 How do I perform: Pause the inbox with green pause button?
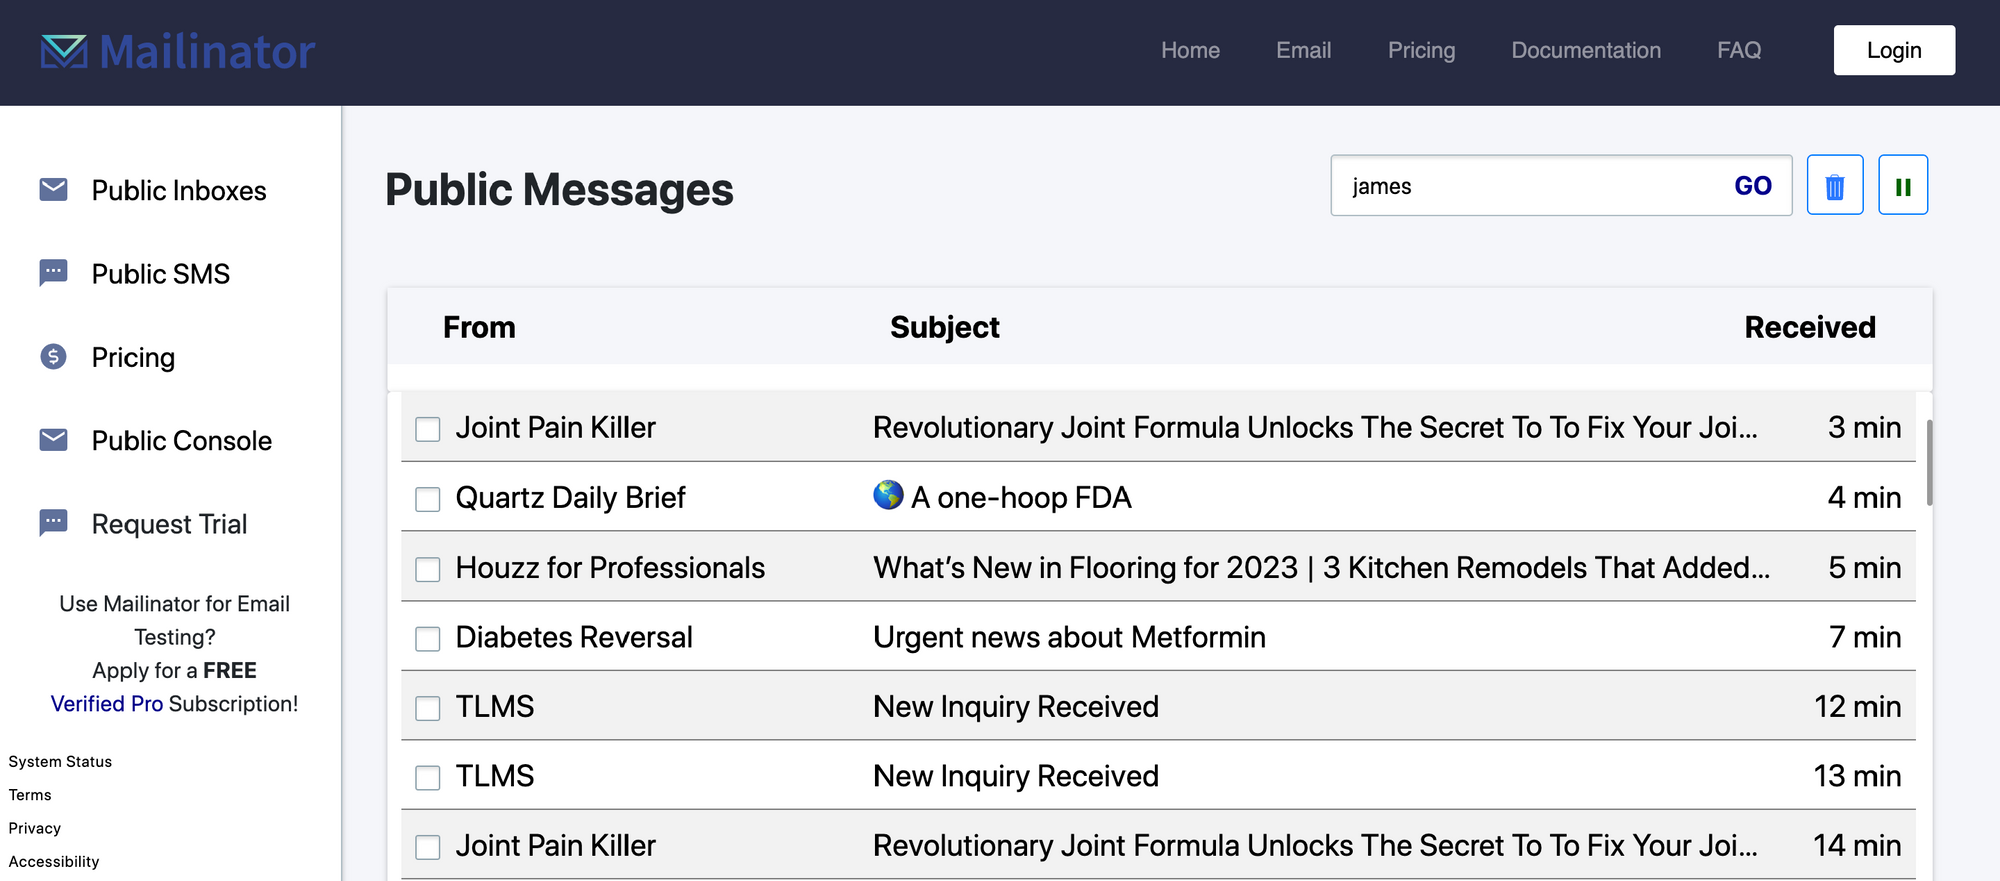point(1903,185)
